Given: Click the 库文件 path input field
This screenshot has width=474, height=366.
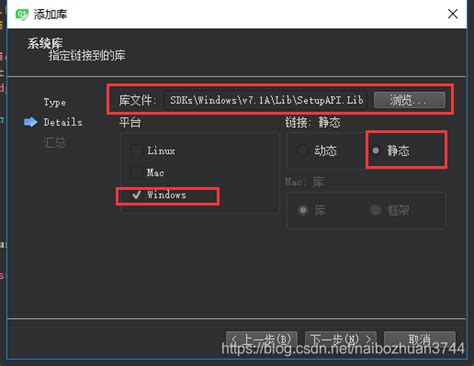Looking at the screenshot, I should pyautogui.click(x=266, y=100).
